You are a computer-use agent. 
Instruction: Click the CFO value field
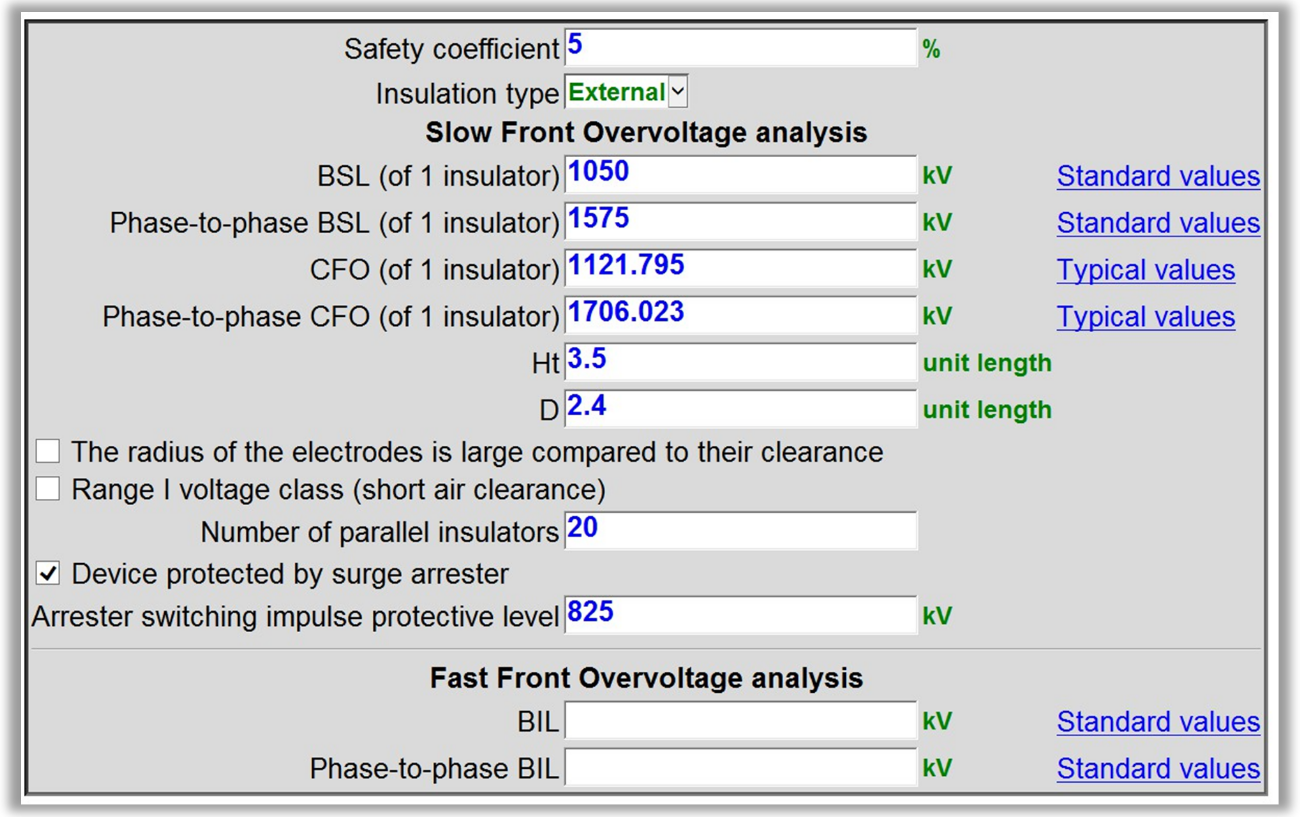point(740,269)
